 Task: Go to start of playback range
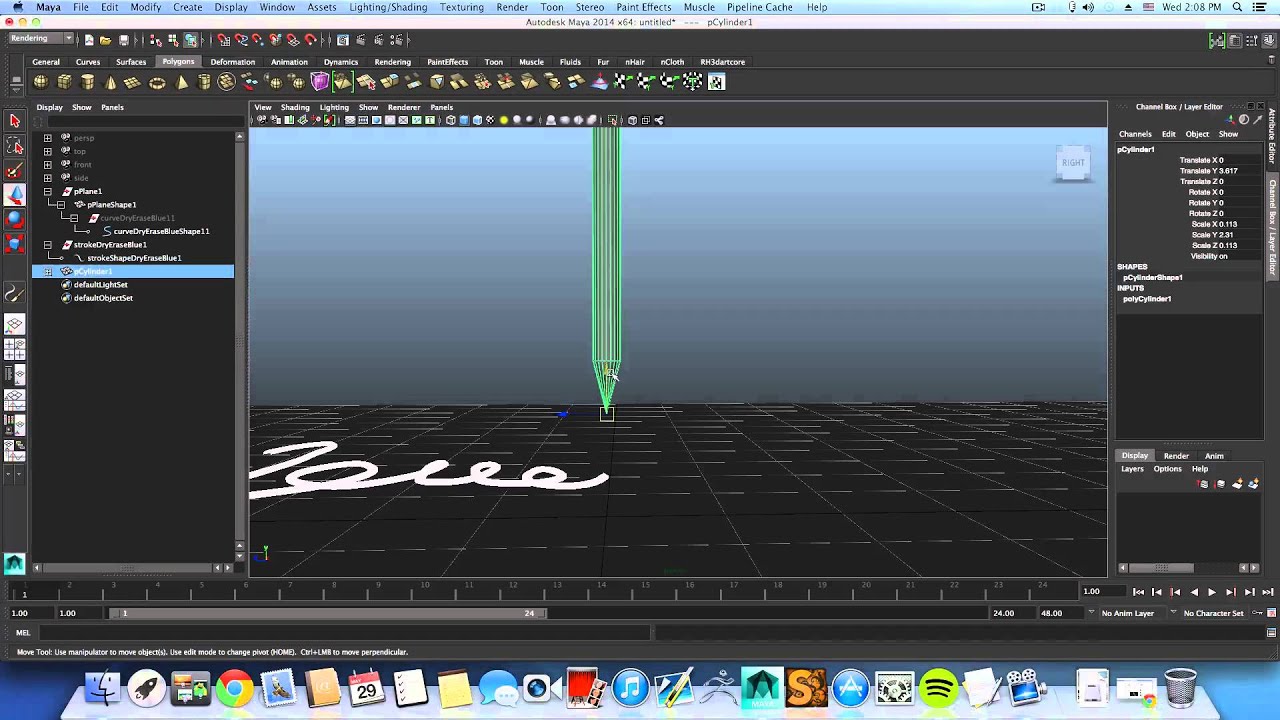[x=1138, y=592]
